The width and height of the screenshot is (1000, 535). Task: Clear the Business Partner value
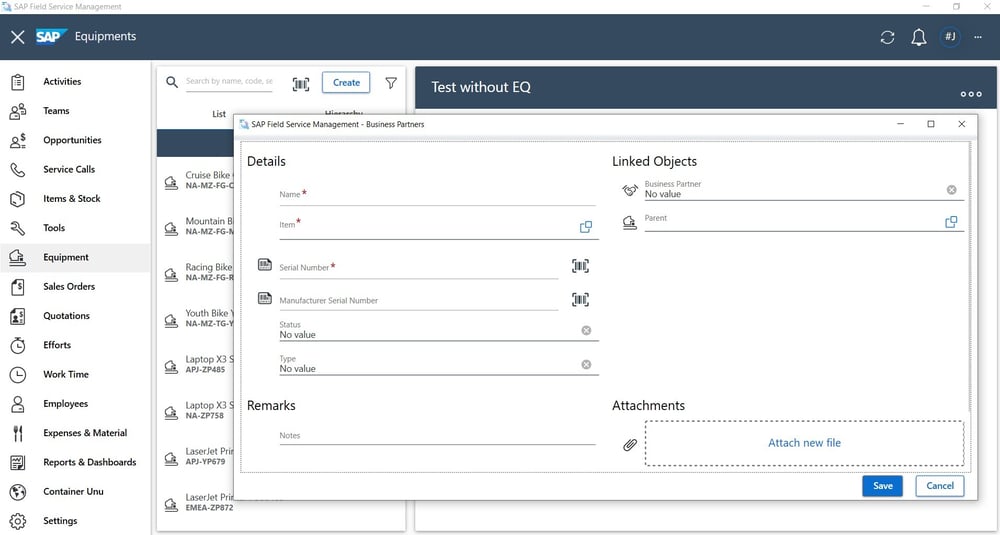(951, 190)
